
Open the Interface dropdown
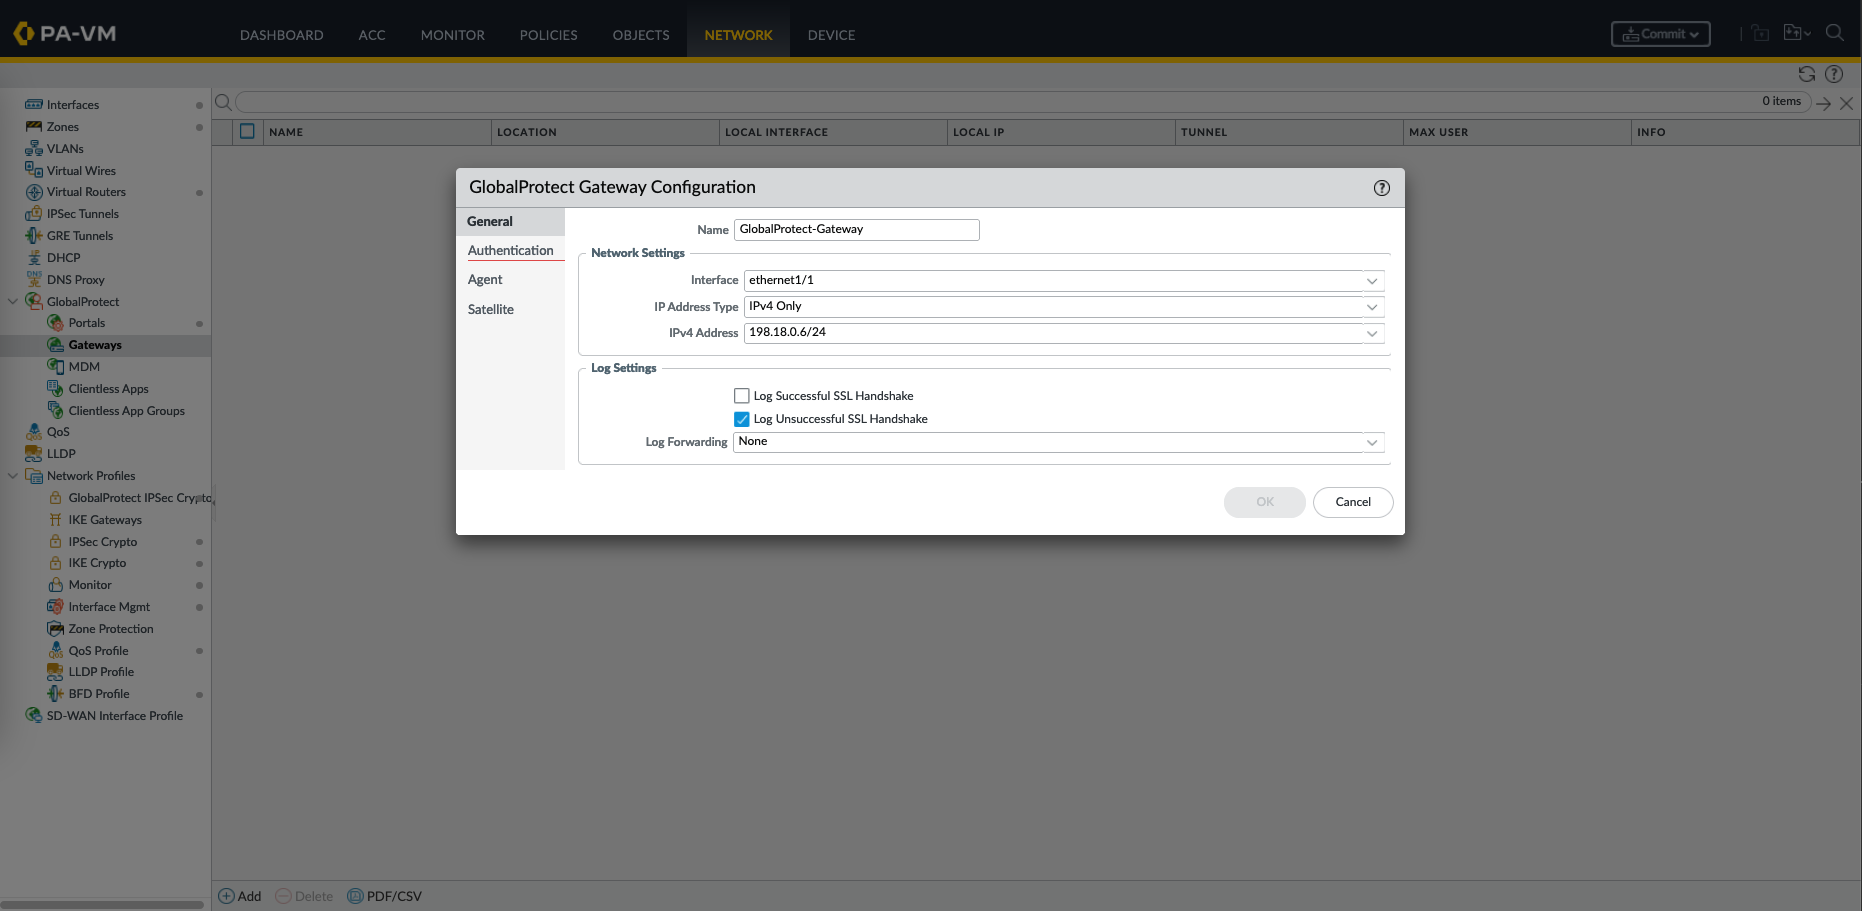(1372, 281)
